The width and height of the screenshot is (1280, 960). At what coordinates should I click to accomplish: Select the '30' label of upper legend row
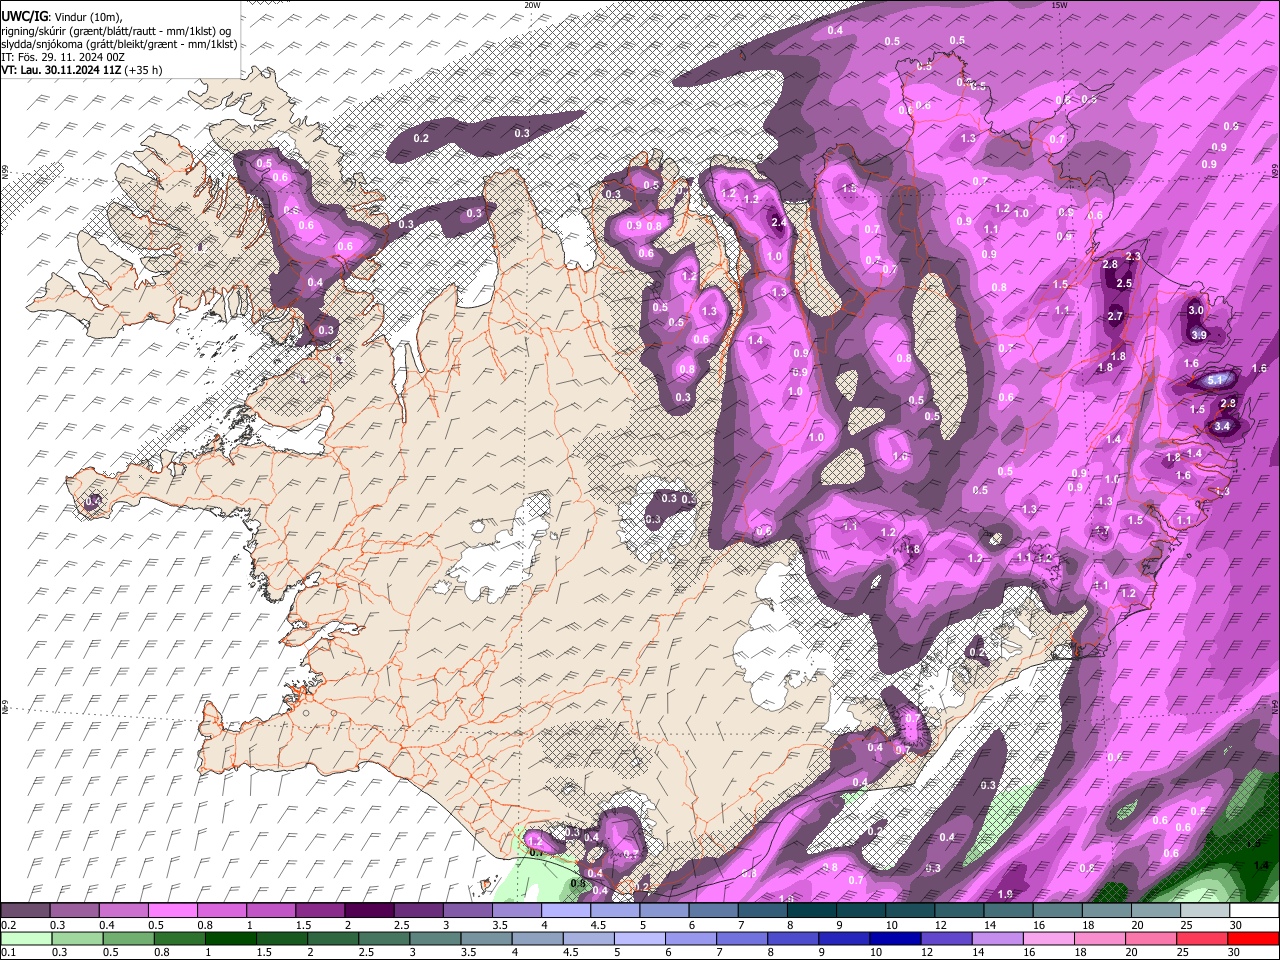1236,925
